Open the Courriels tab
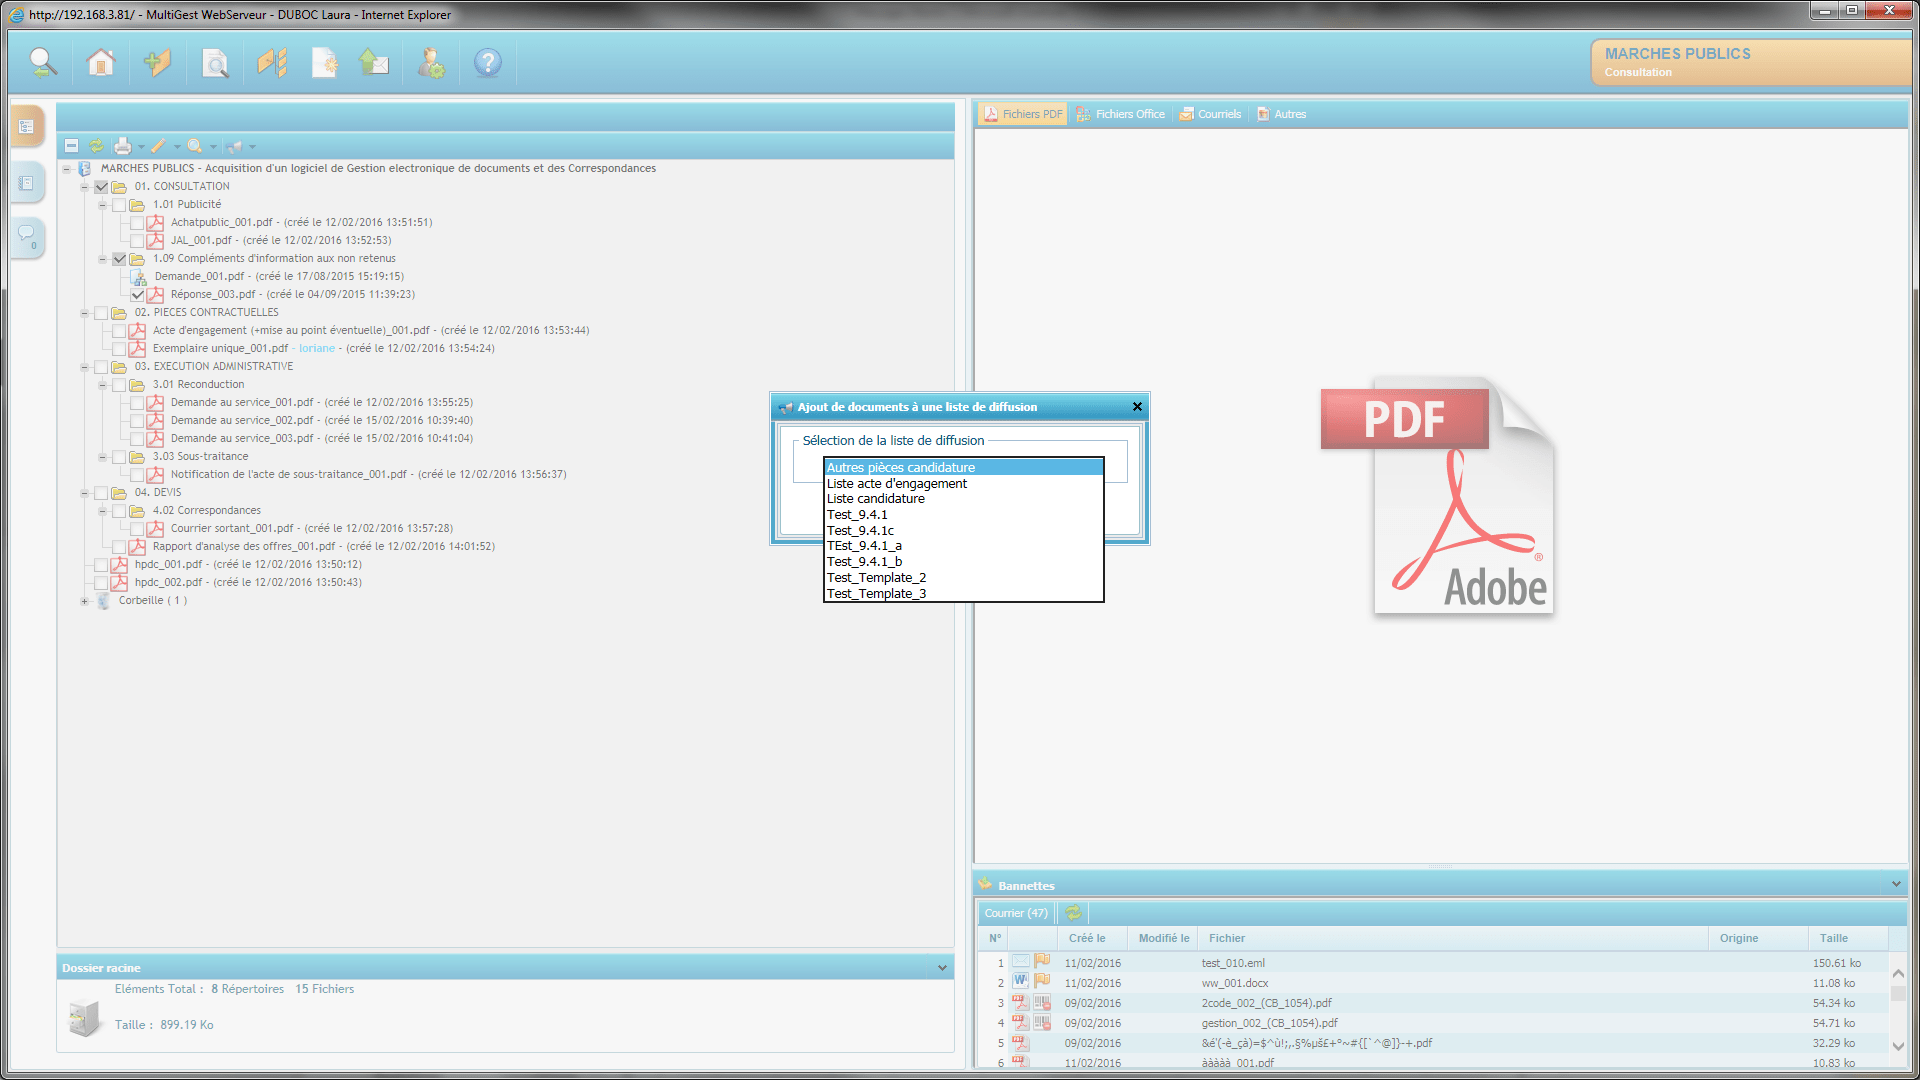Image resolution: width=1920 pixels, height=1080 pixels. click(x=1210, y=114)
